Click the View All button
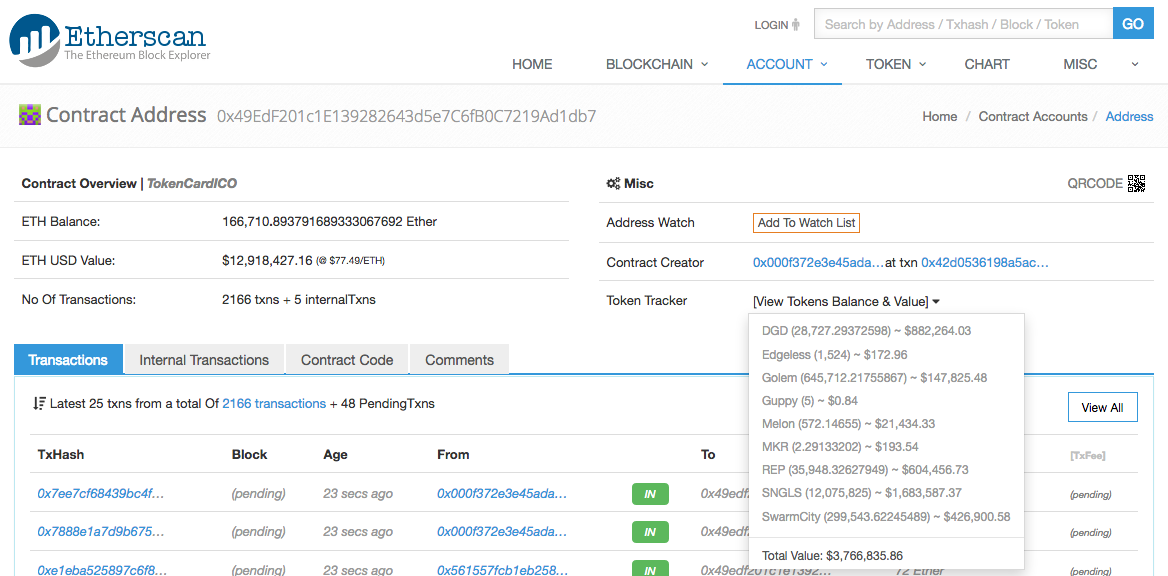1168x576 pixels. click(x=1102, y=408)
